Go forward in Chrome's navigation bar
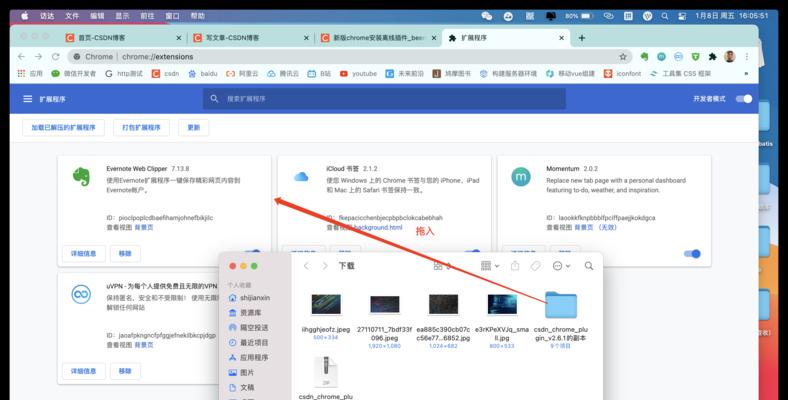This screenshot has width=788, height=400. [38, 57]
